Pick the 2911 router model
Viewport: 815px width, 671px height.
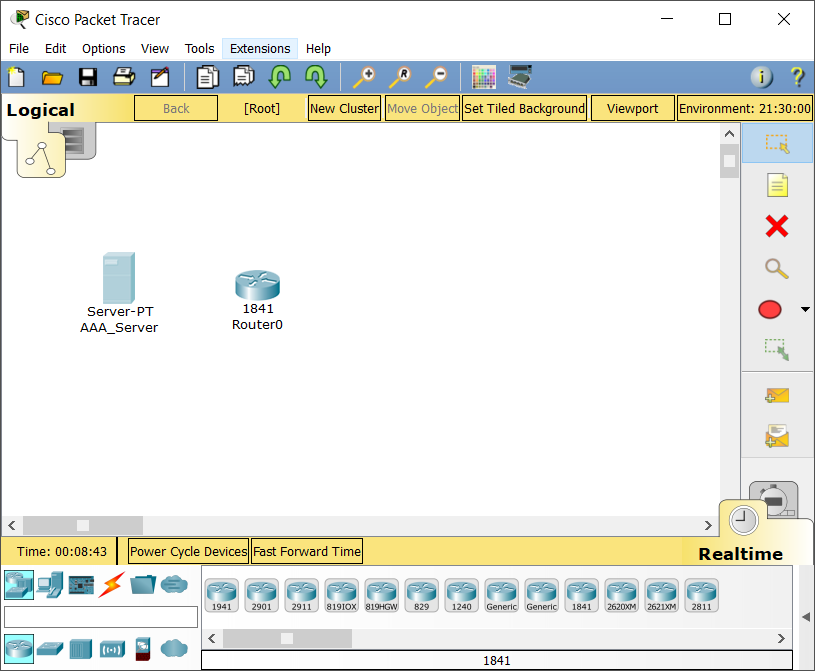coord(301,595)
